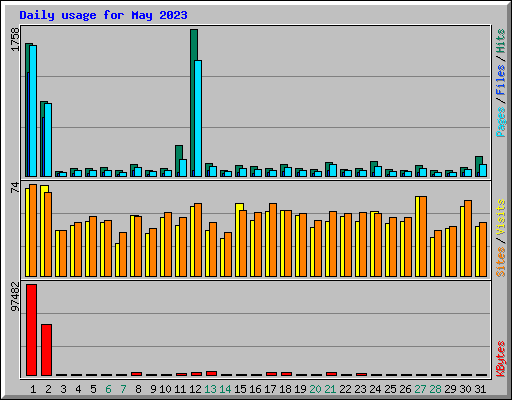Image resolution: width=512 pixels, height=400 pixels.
Task: Click day label 9 on the x-axis
Action: point(153,389)
